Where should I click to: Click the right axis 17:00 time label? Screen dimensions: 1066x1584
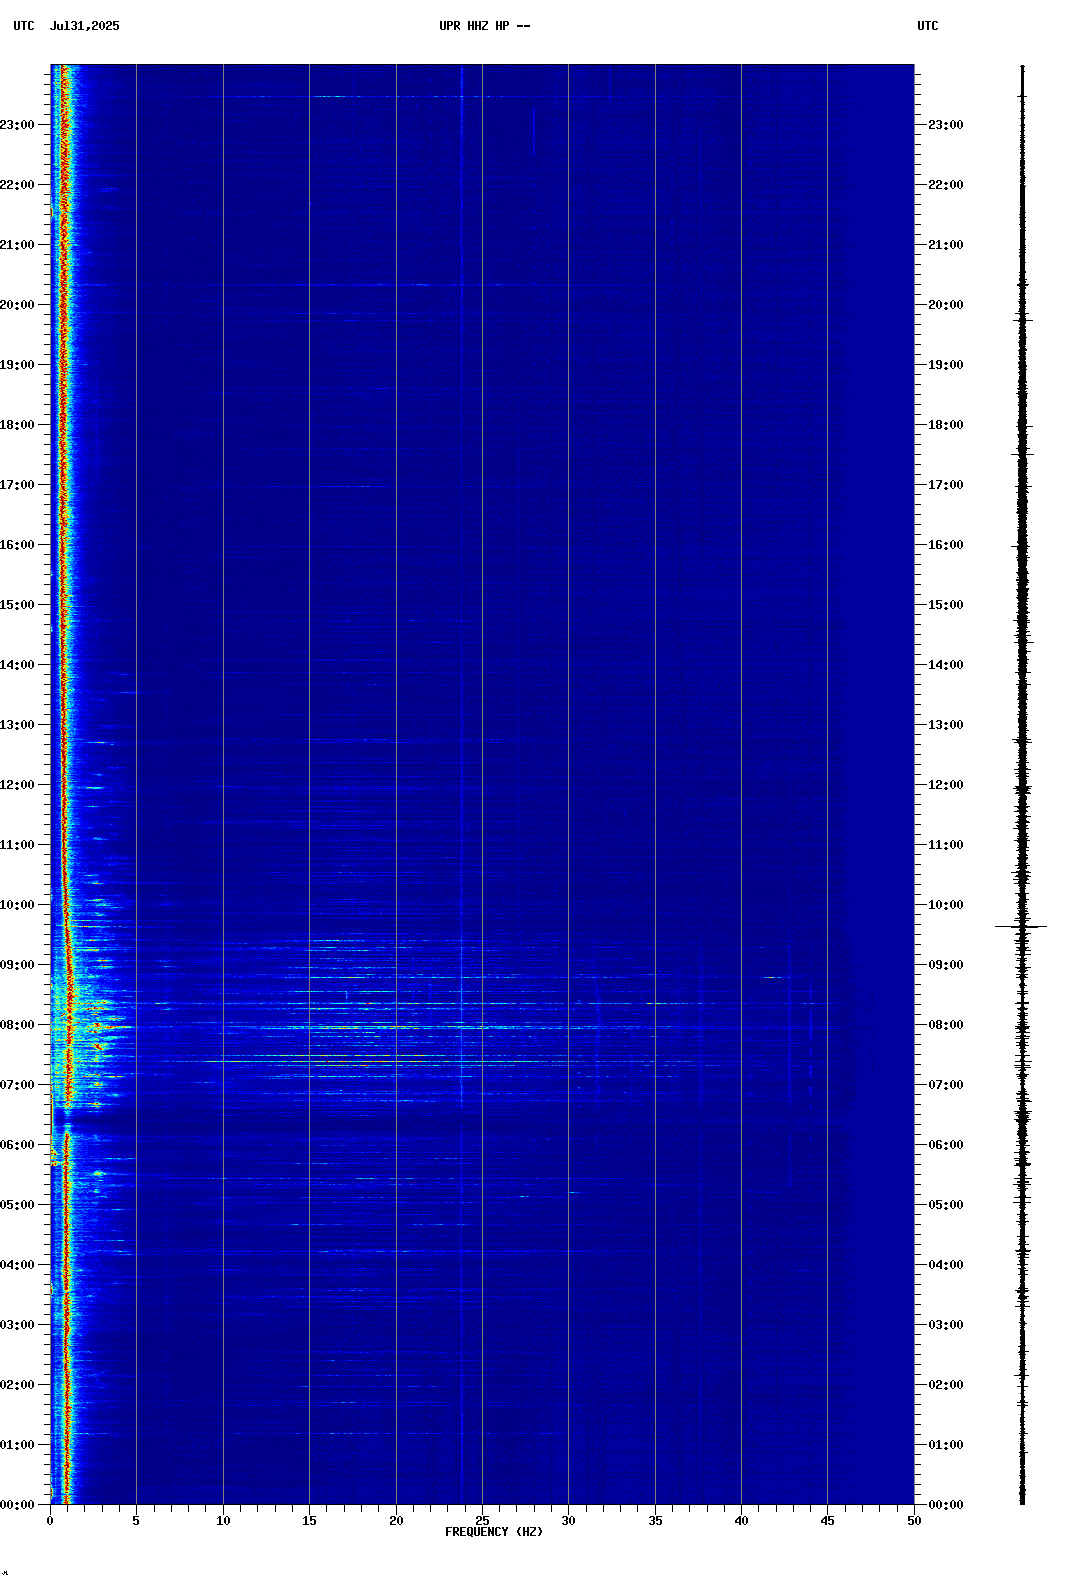click(x=946, y=485)
